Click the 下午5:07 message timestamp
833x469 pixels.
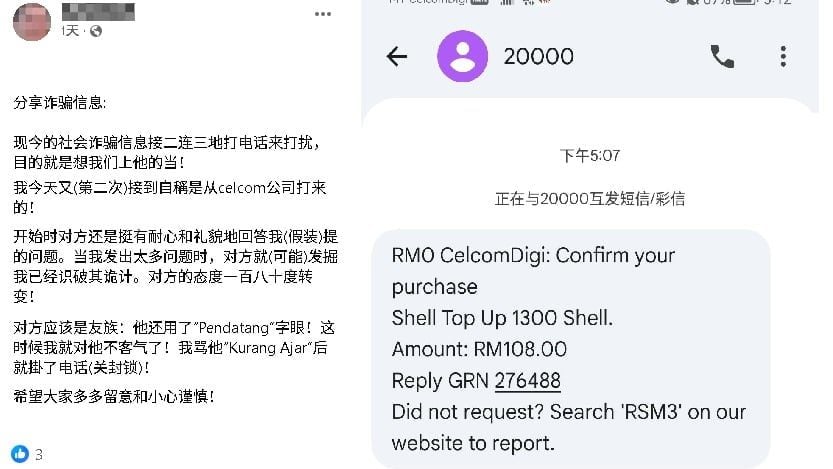(x=590, y=155)
